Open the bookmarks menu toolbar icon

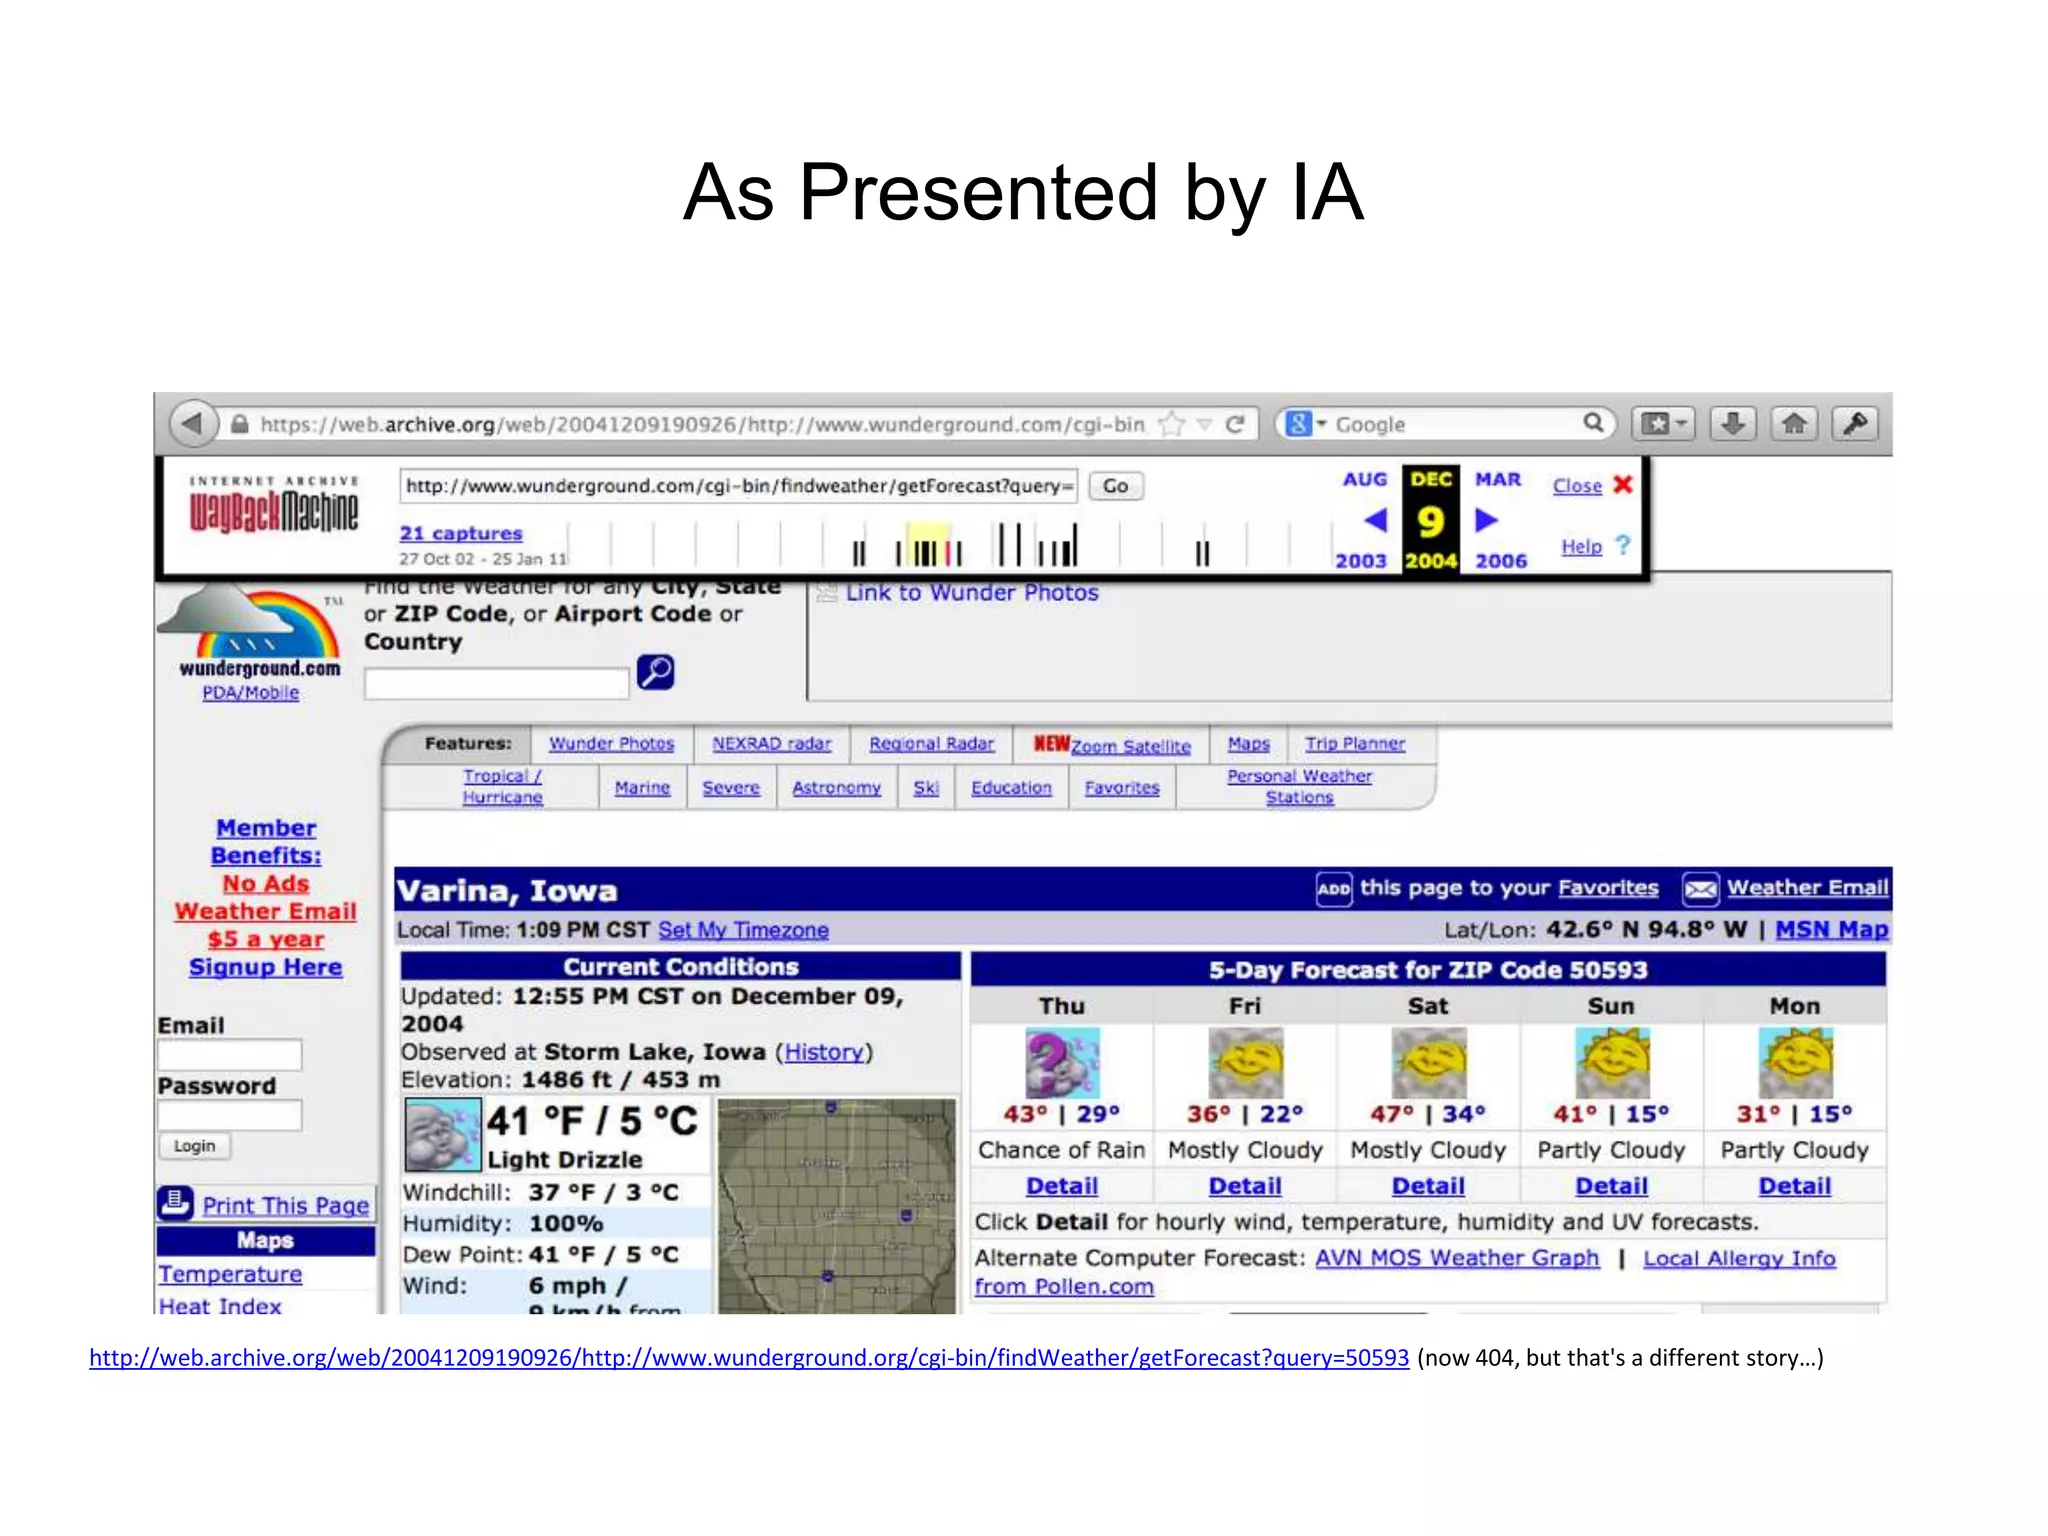pyautogui.click(x=1663, y=424)
